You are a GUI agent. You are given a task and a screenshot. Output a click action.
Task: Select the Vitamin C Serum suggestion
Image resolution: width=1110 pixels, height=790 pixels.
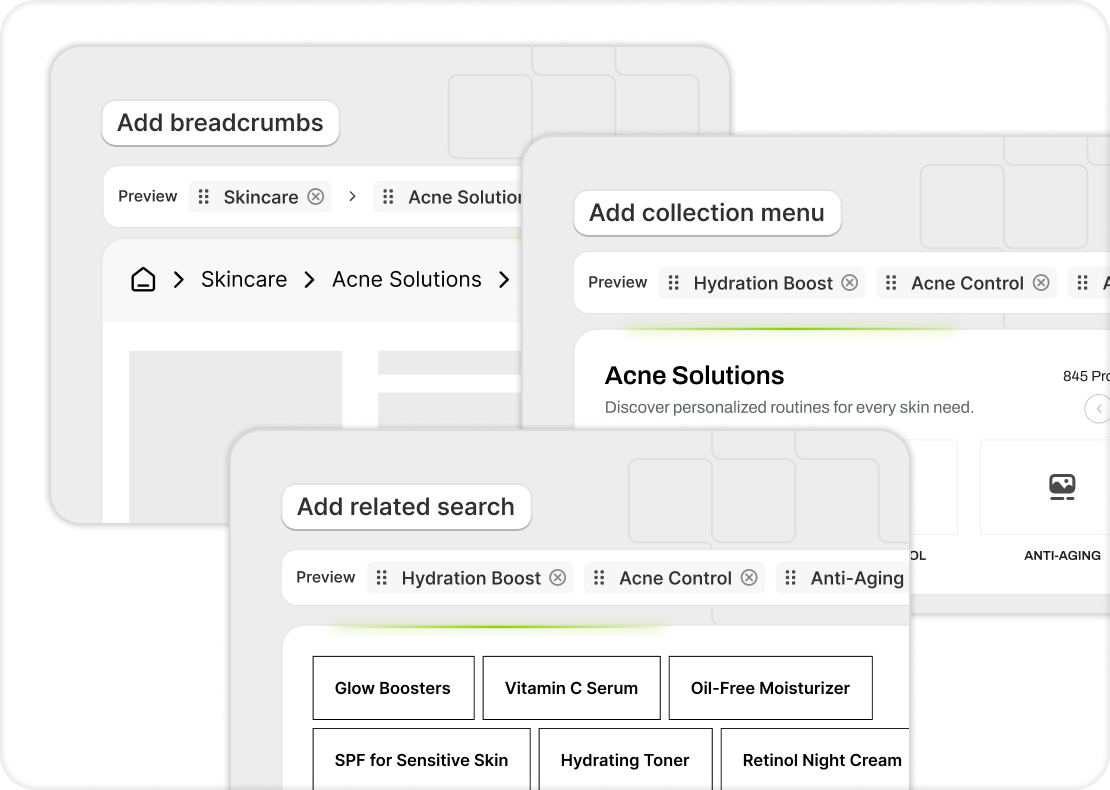[571, 688]
